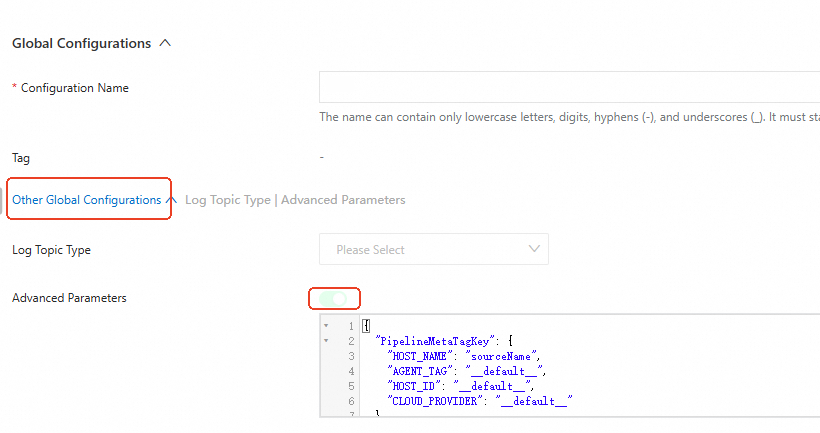Screen dimensions: 820x433
Task: Collapse Other Global Configurations link
Action: tap(94, 200)
